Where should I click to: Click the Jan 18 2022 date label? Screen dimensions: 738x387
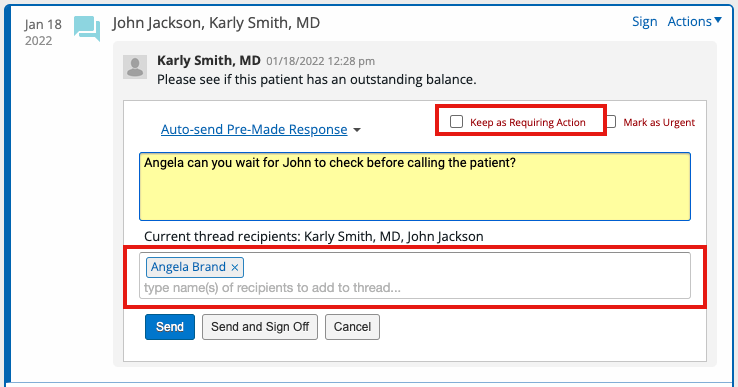click(43, 32)
